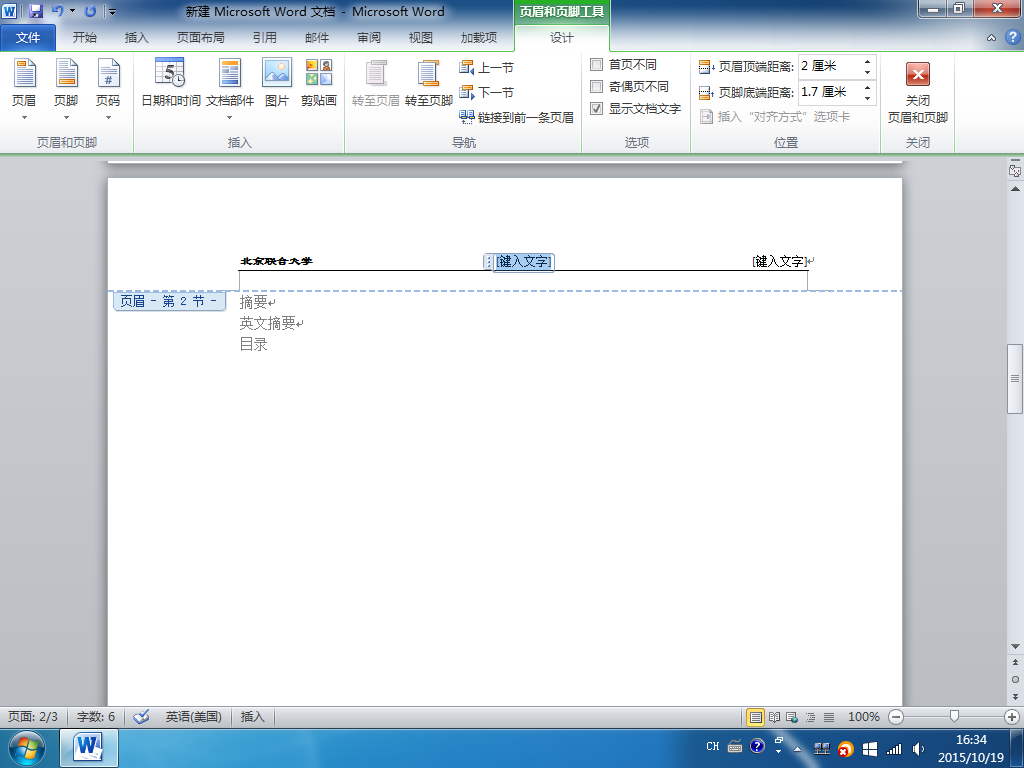
Task: Enable 首页不同 checkbox
Action: pyautogui.click(x=596, y=65)
